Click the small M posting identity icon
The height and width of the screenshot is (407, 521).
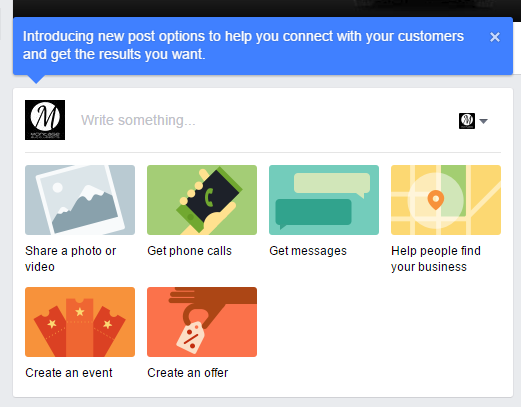coord(467,121)
